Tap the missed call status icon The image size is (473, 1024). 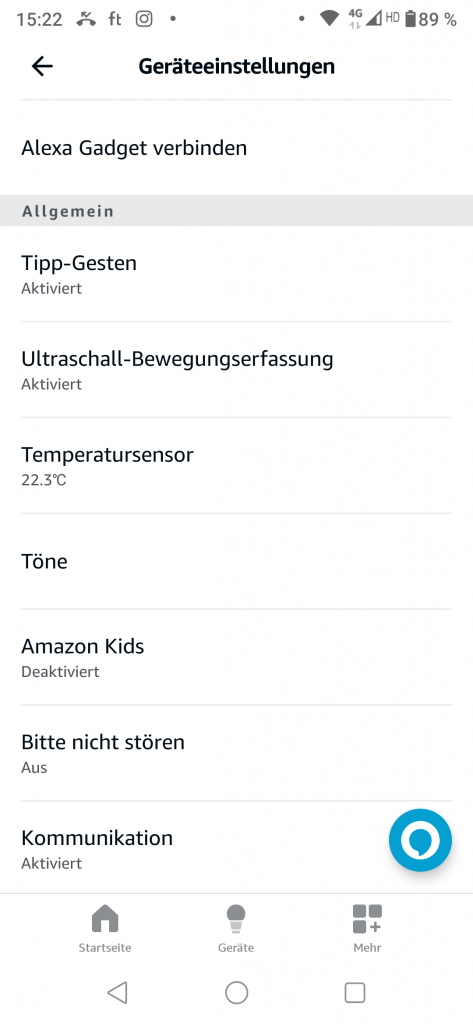(x=86, y=19)
